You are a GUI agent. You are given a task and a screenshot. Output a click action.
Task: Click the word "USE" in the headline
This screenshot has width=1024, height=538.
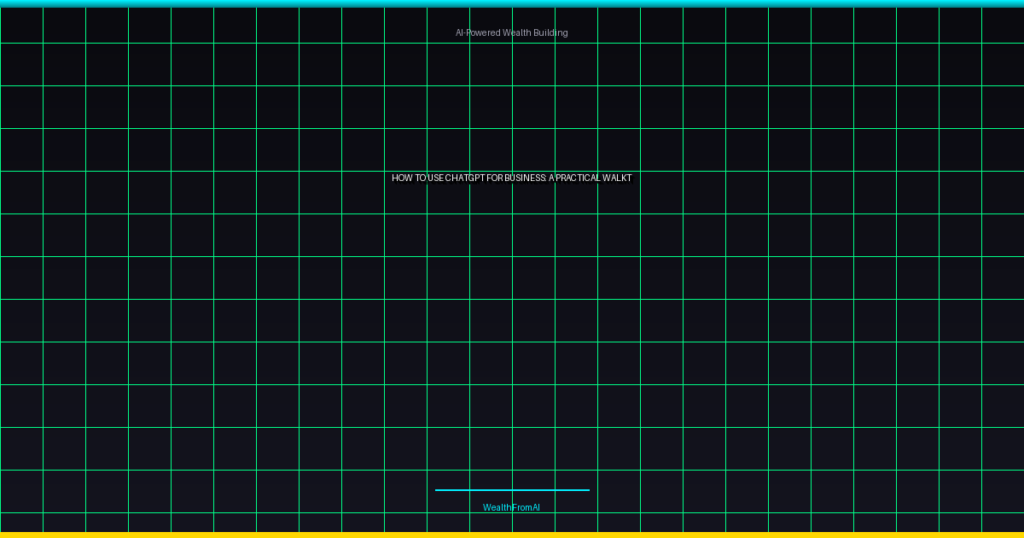click(434, 178)
